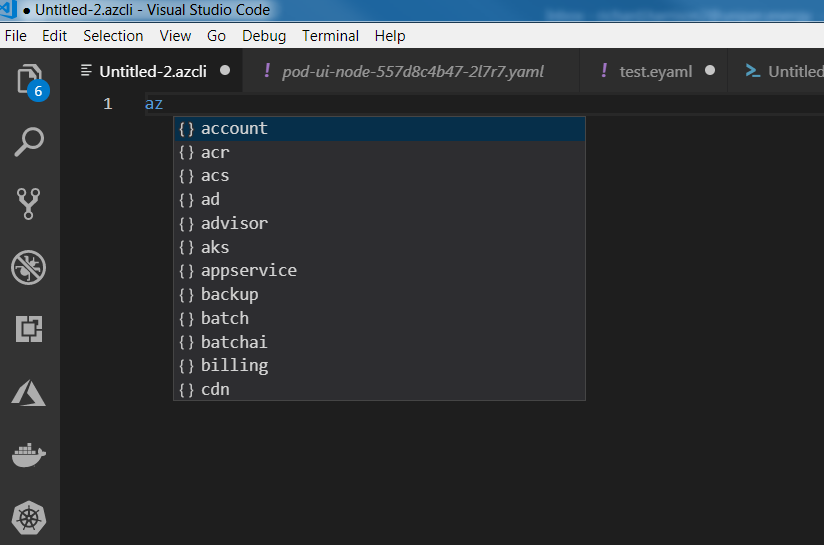Image resolution: width=824 pixels, height=545 pixels.
Task: Switch to pod-ui-node-557d8c4b47-2l7r7.yaml tab
Action: [x=411, y=71]
